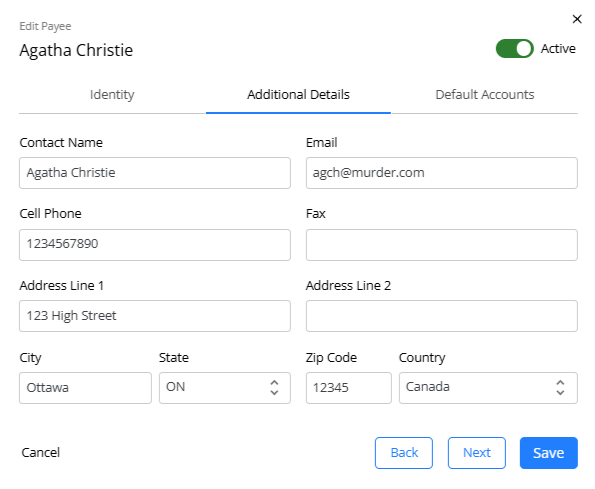
Task: Expand the Country dropdown showing Canada
Action: pyautogui.click(x=488, y=388)
